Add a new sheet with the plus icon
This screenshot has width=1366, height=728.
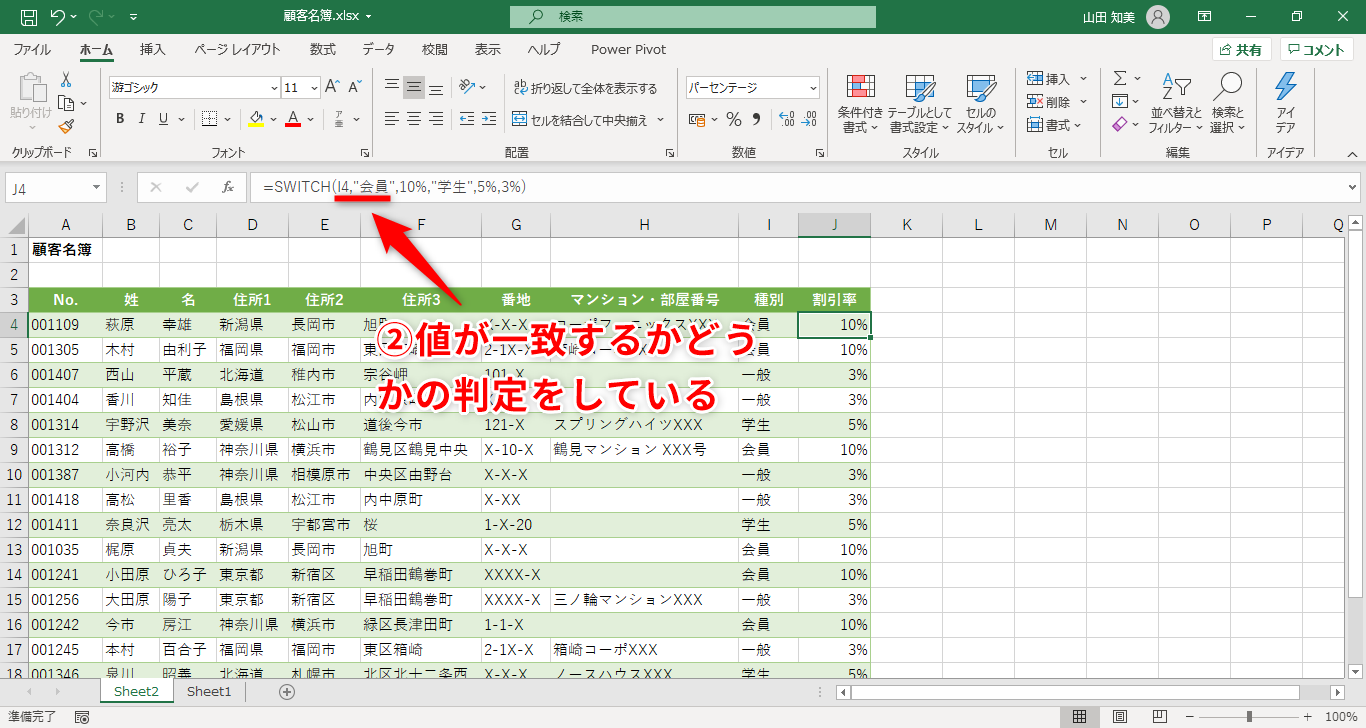pos(287,692)
